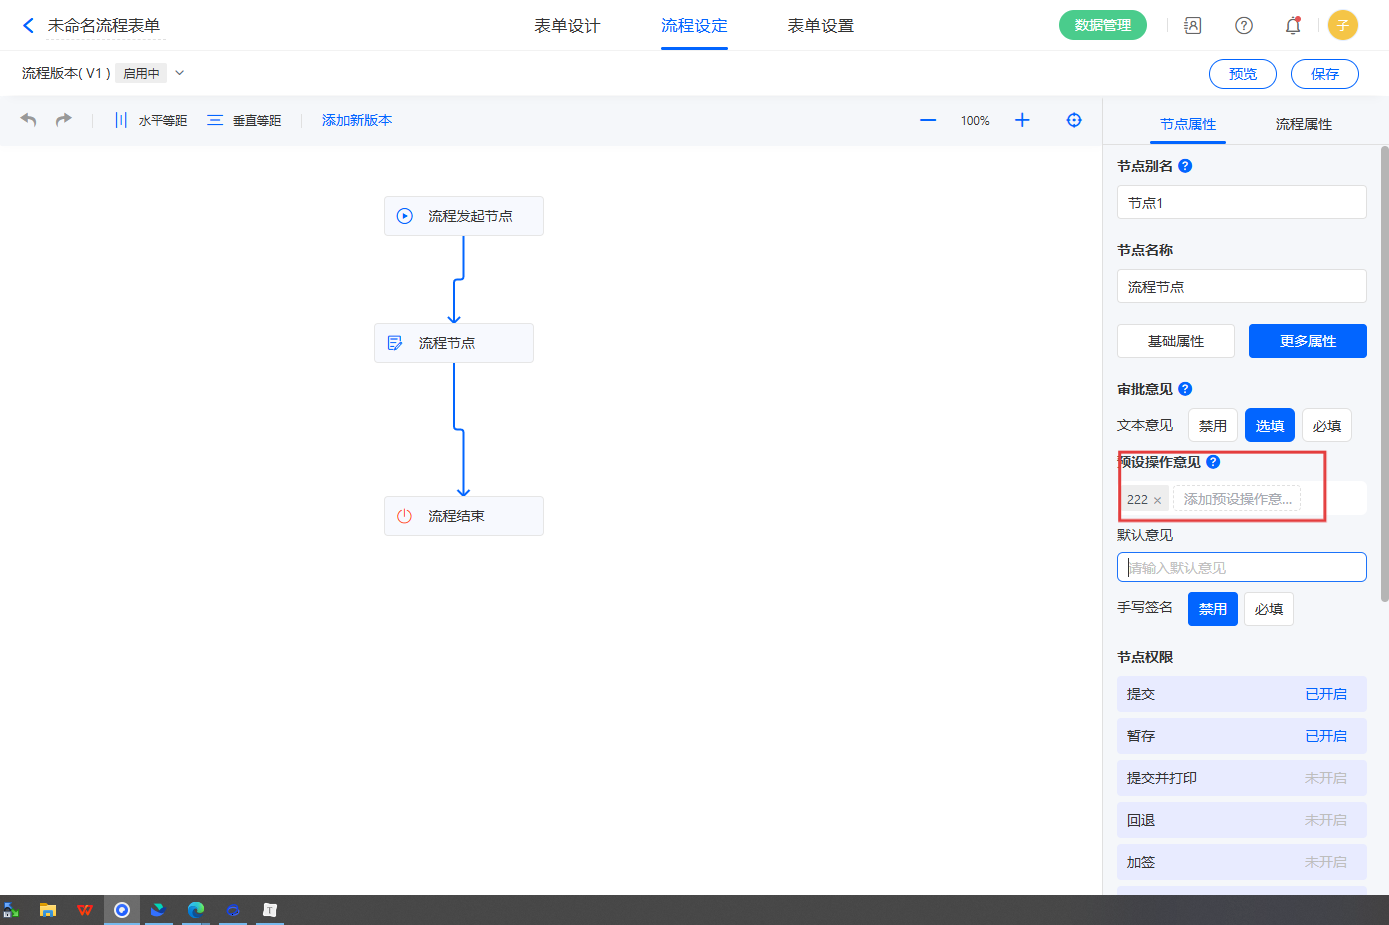Set handwritten signature to 必填

(x=1268, y=609)
